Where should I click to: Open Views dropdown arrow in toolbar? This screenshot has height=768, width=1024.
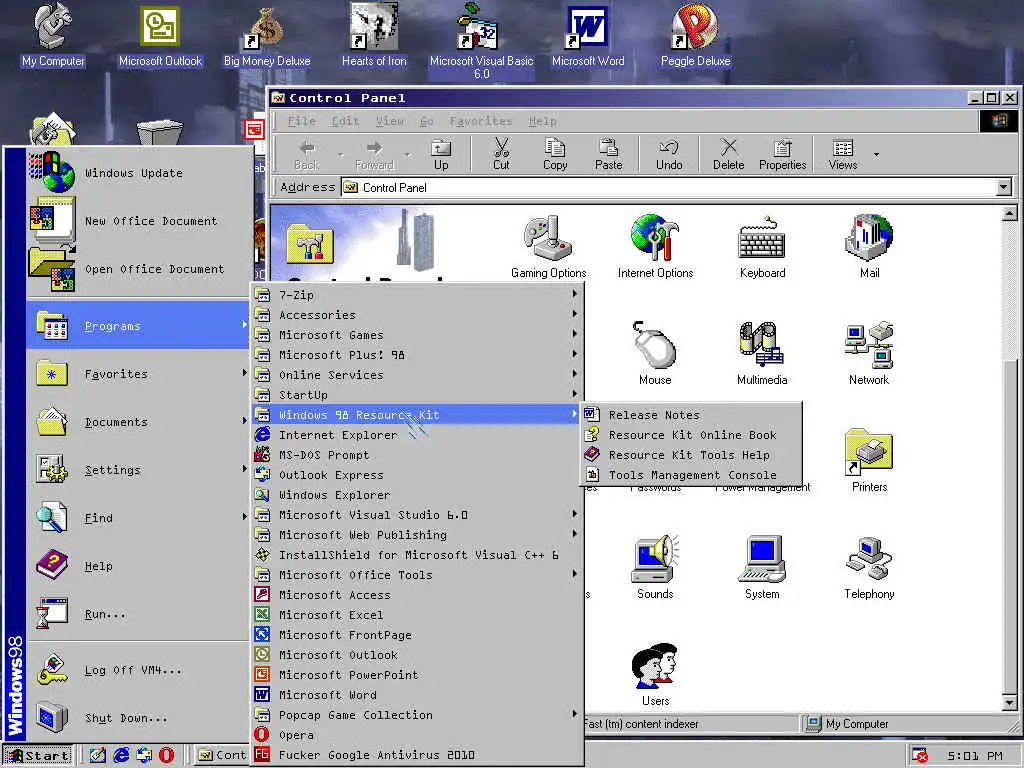pos(876,155)
